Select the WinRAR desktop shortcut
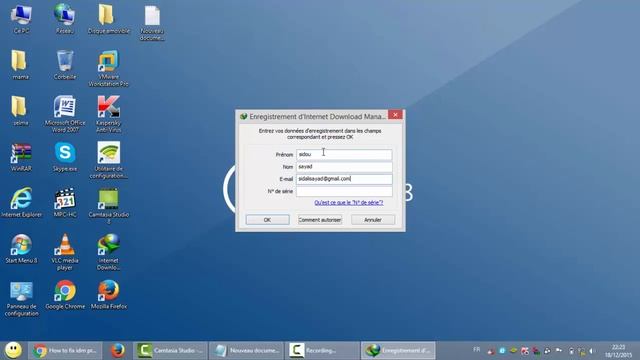Screen dimensions: 640x360 pos(21,157)
